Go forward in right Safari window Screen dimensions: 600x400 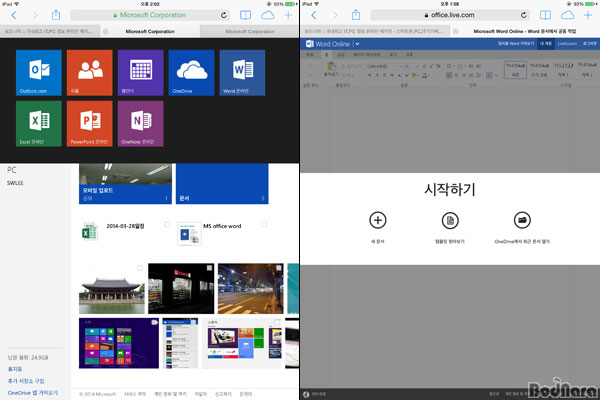coord(335,15)
